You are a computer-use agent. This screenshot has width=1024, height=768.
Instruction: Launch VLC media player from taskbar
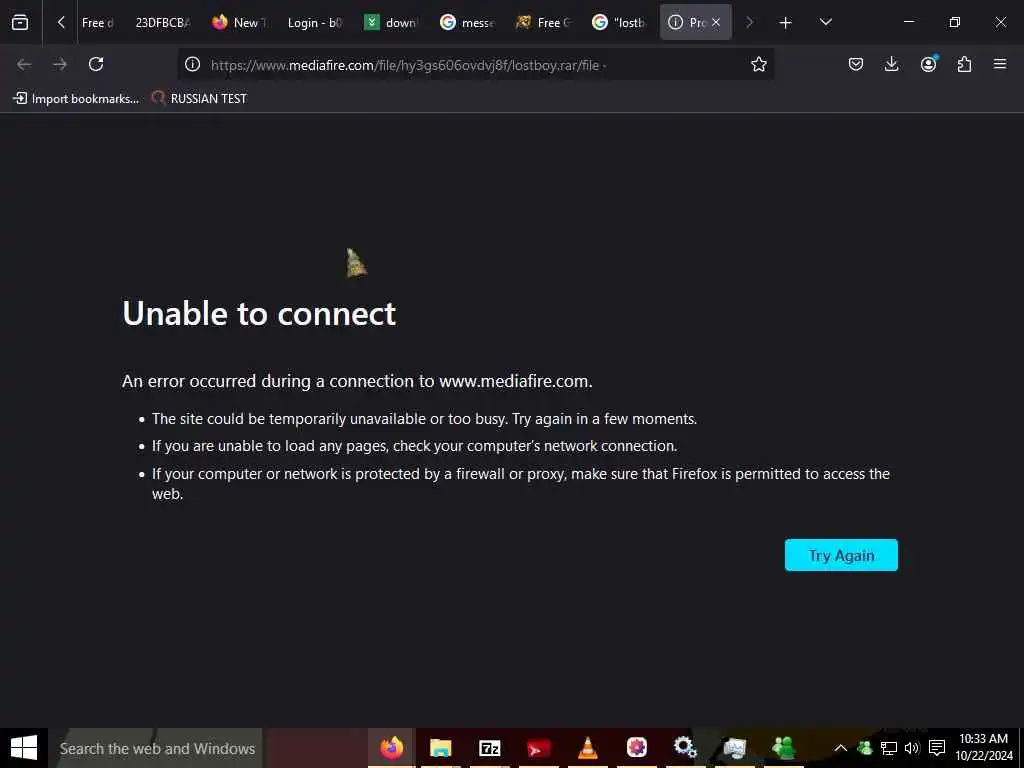[588, 748]
